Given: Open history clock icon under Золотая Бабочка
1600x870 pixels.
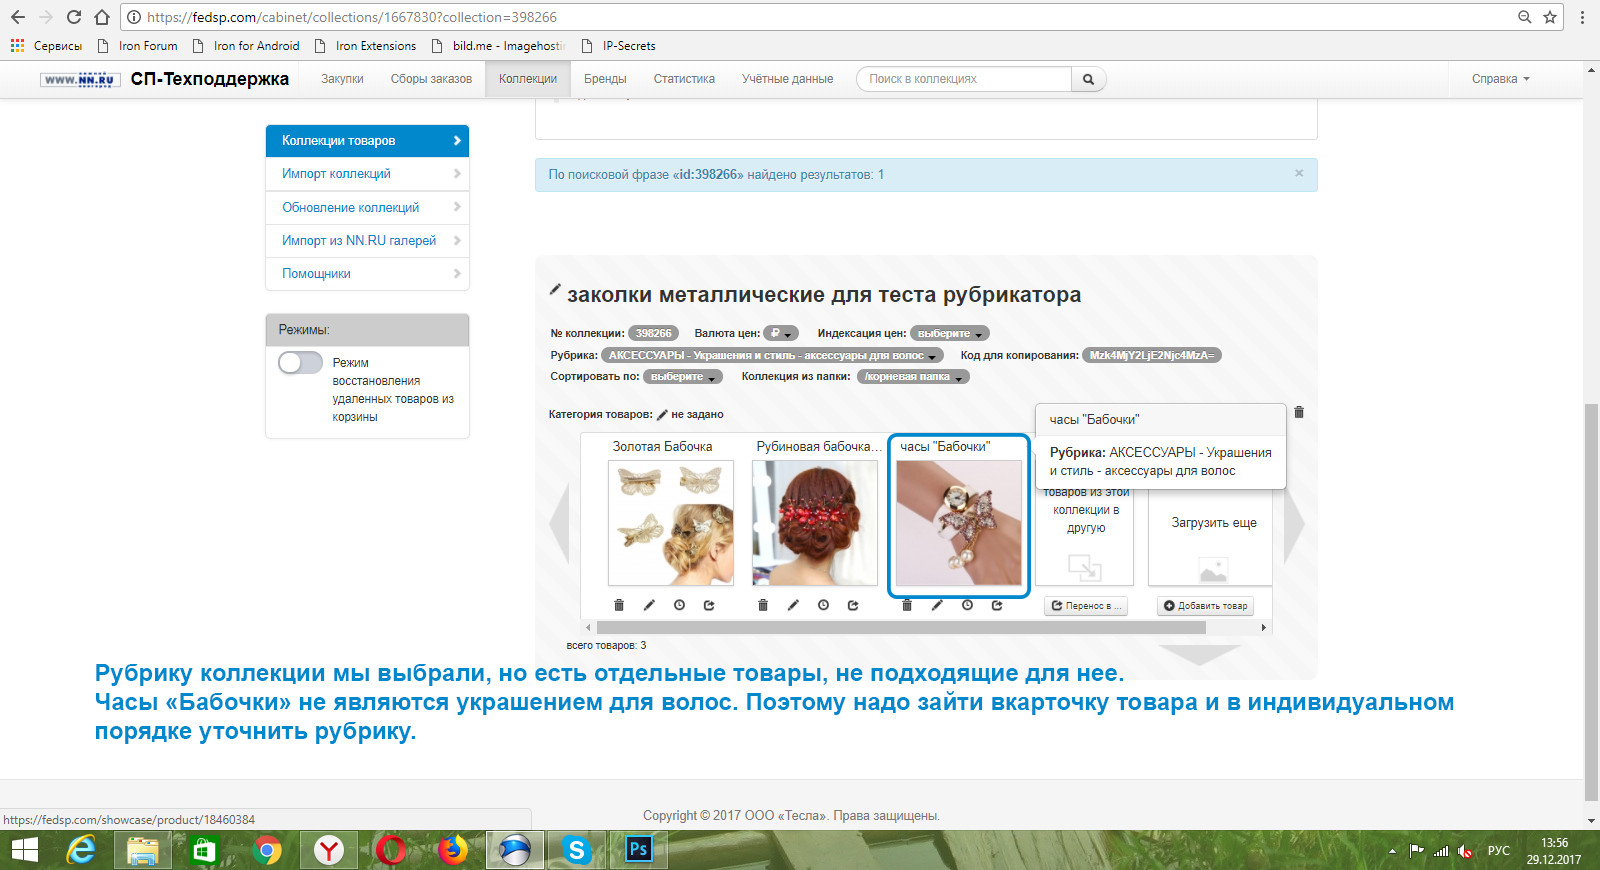Looking at the screenshot, I should point(679,605).
